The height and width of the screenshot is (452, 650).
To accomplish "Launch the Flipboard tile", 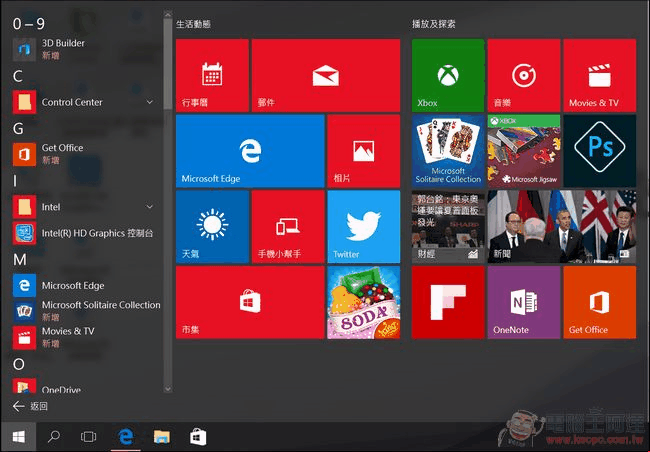I will tap(448, 302).
